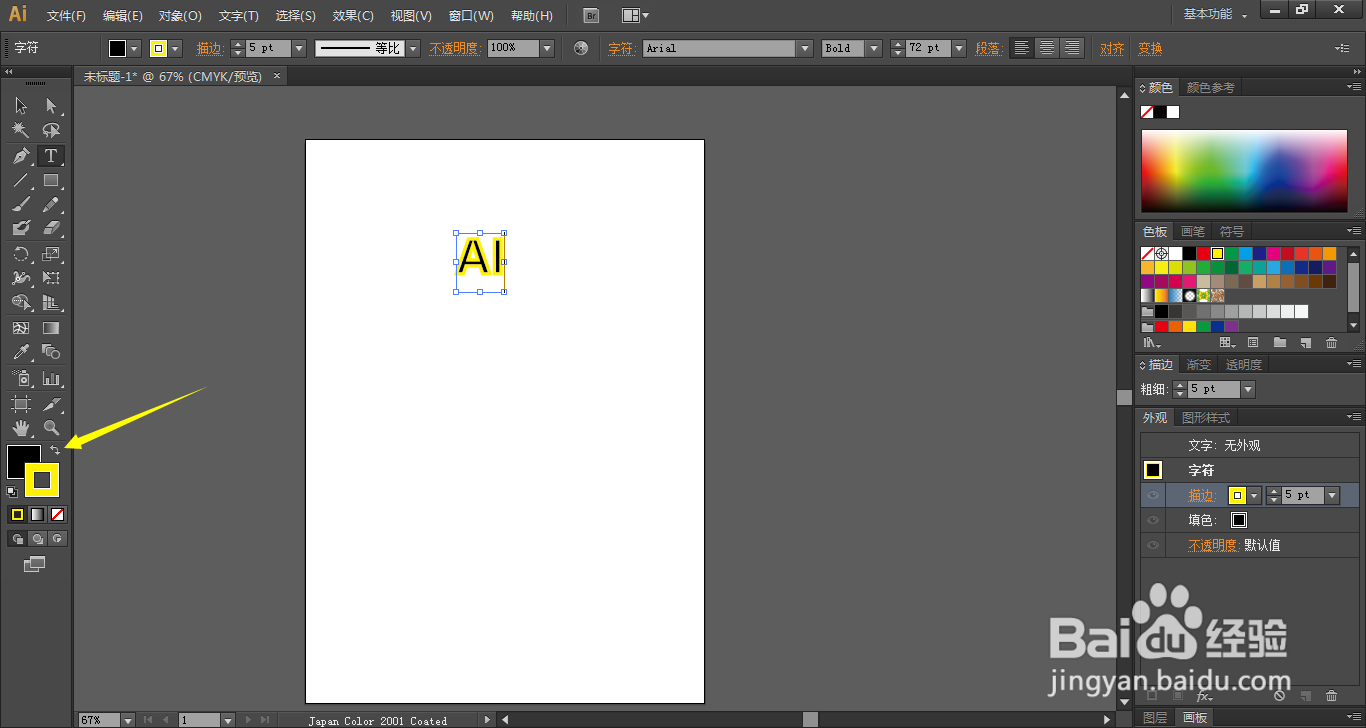This screenshot has width=1366, height=728.
Task: Select the Pencil tool
Action: coord(51,205)
